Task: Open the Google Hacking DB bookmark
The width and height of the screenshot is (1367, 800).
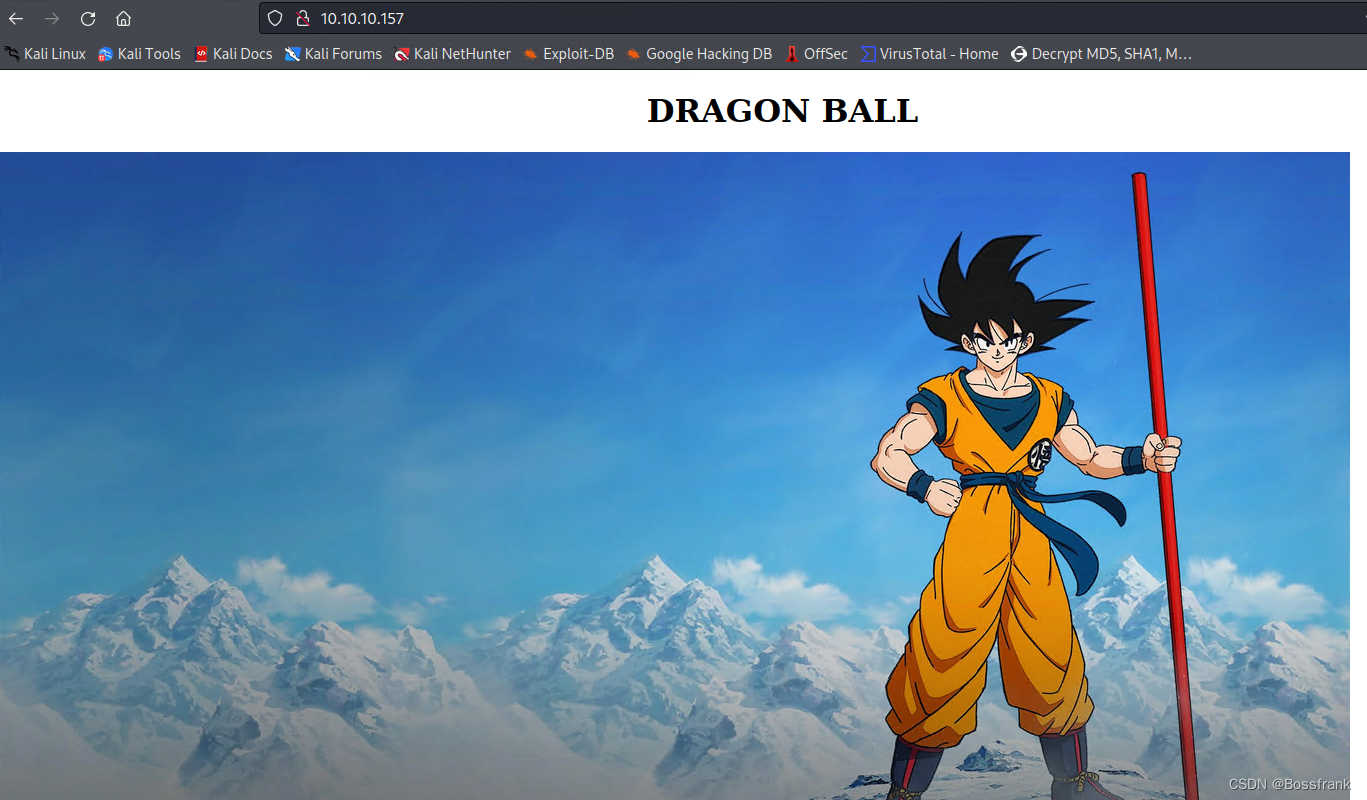Action: [x=699, y=54]
